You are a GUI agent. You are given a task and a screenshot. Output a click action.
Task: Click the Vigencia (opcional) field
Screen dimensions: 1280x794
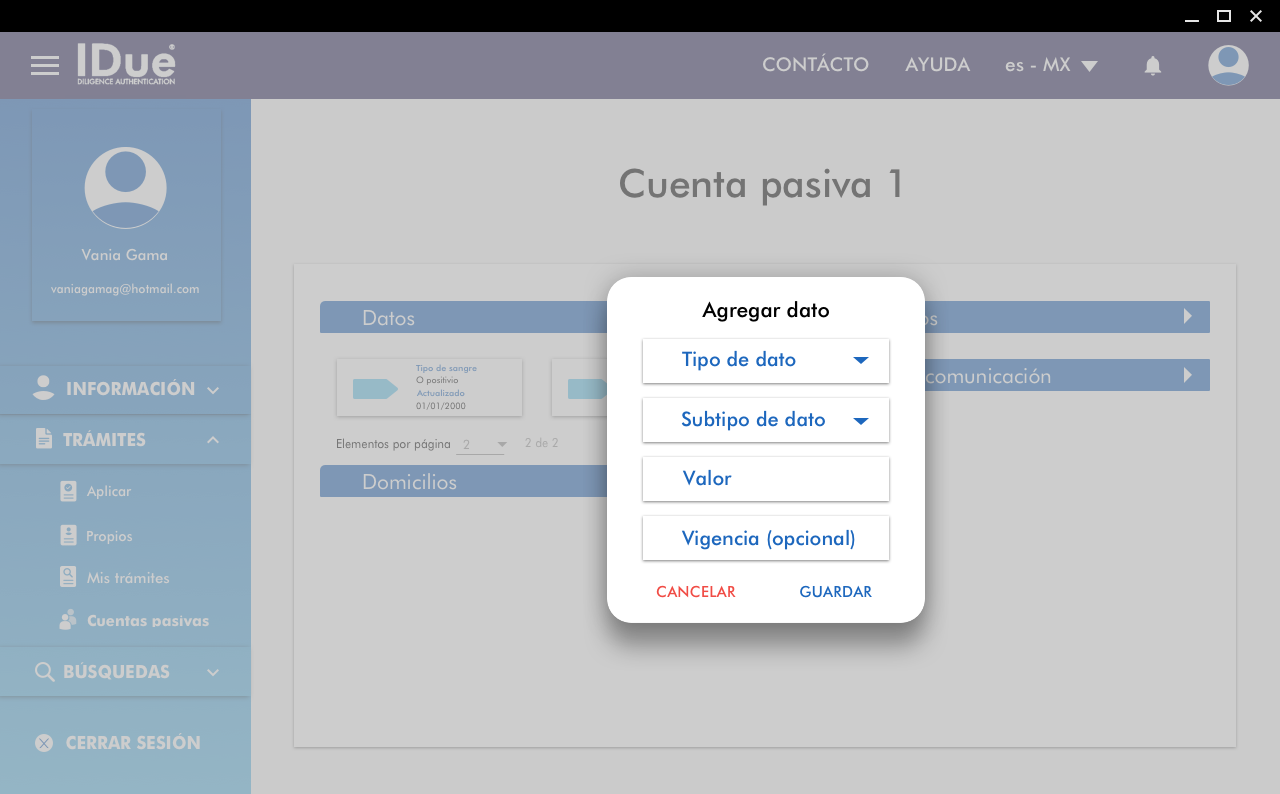[x=765, y=538]
